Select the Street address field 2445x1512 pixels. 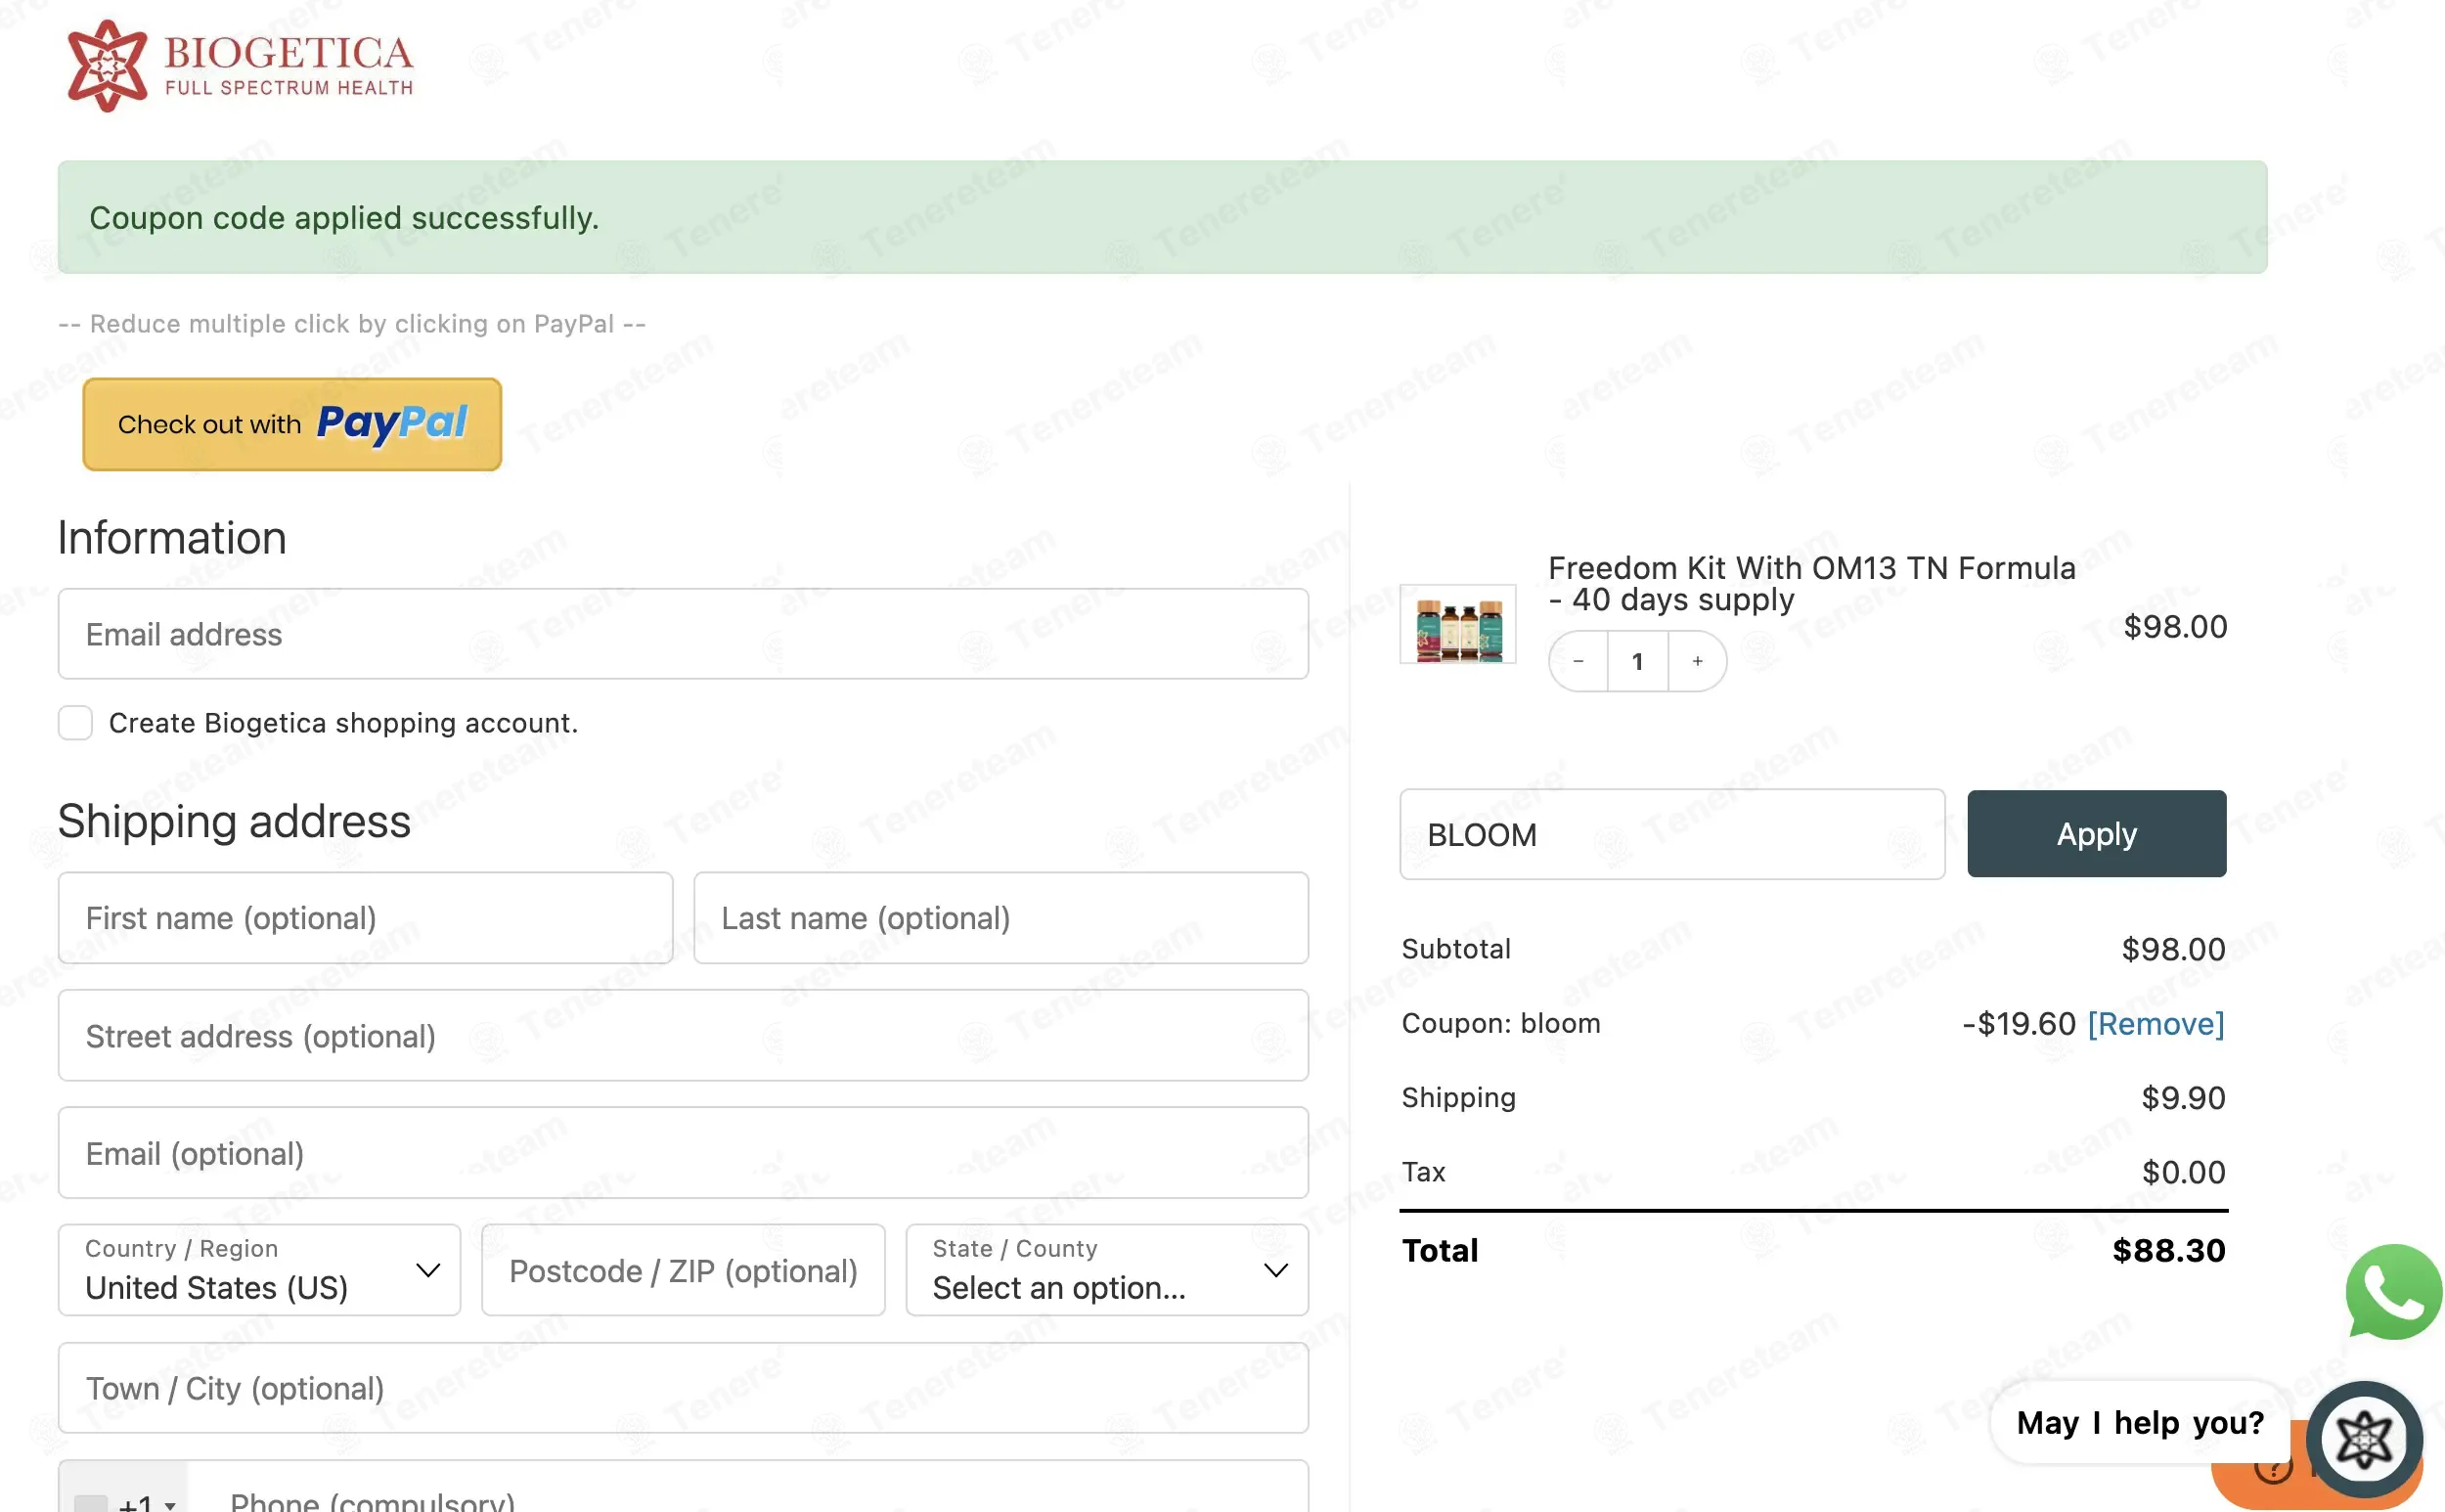coord(683,1035)
